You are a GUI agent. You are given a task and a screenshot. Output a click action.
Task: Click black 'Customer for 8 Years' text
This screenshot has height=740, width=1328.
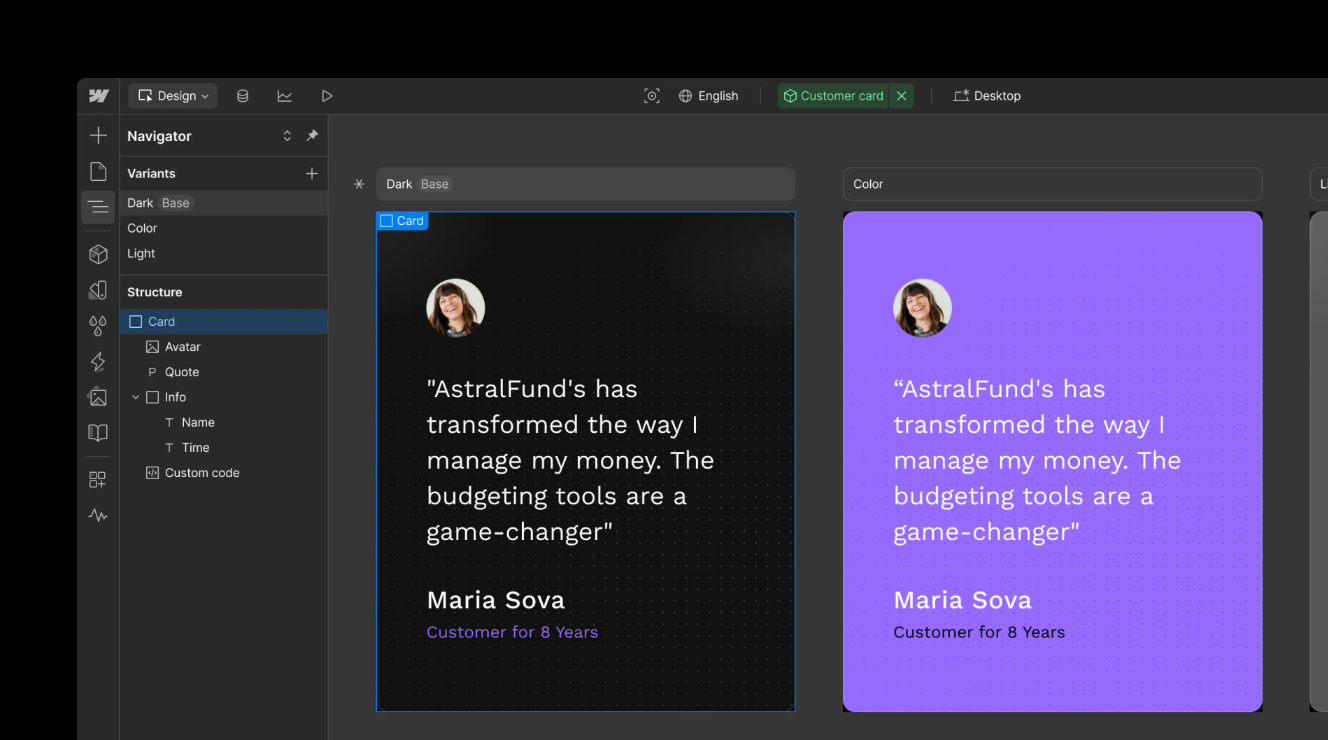click(x=979, y=632)
